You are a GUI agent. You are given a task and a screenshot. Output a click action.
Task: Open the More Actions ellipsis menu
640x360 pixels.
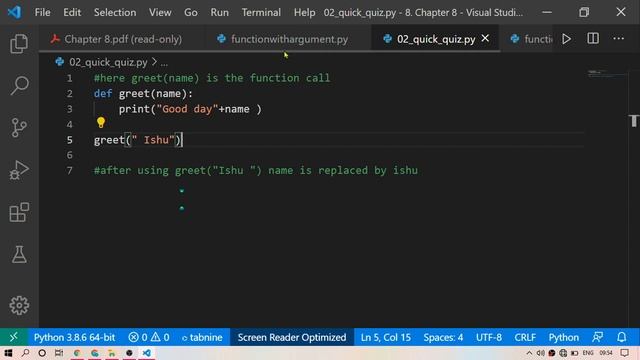point(618,38)
